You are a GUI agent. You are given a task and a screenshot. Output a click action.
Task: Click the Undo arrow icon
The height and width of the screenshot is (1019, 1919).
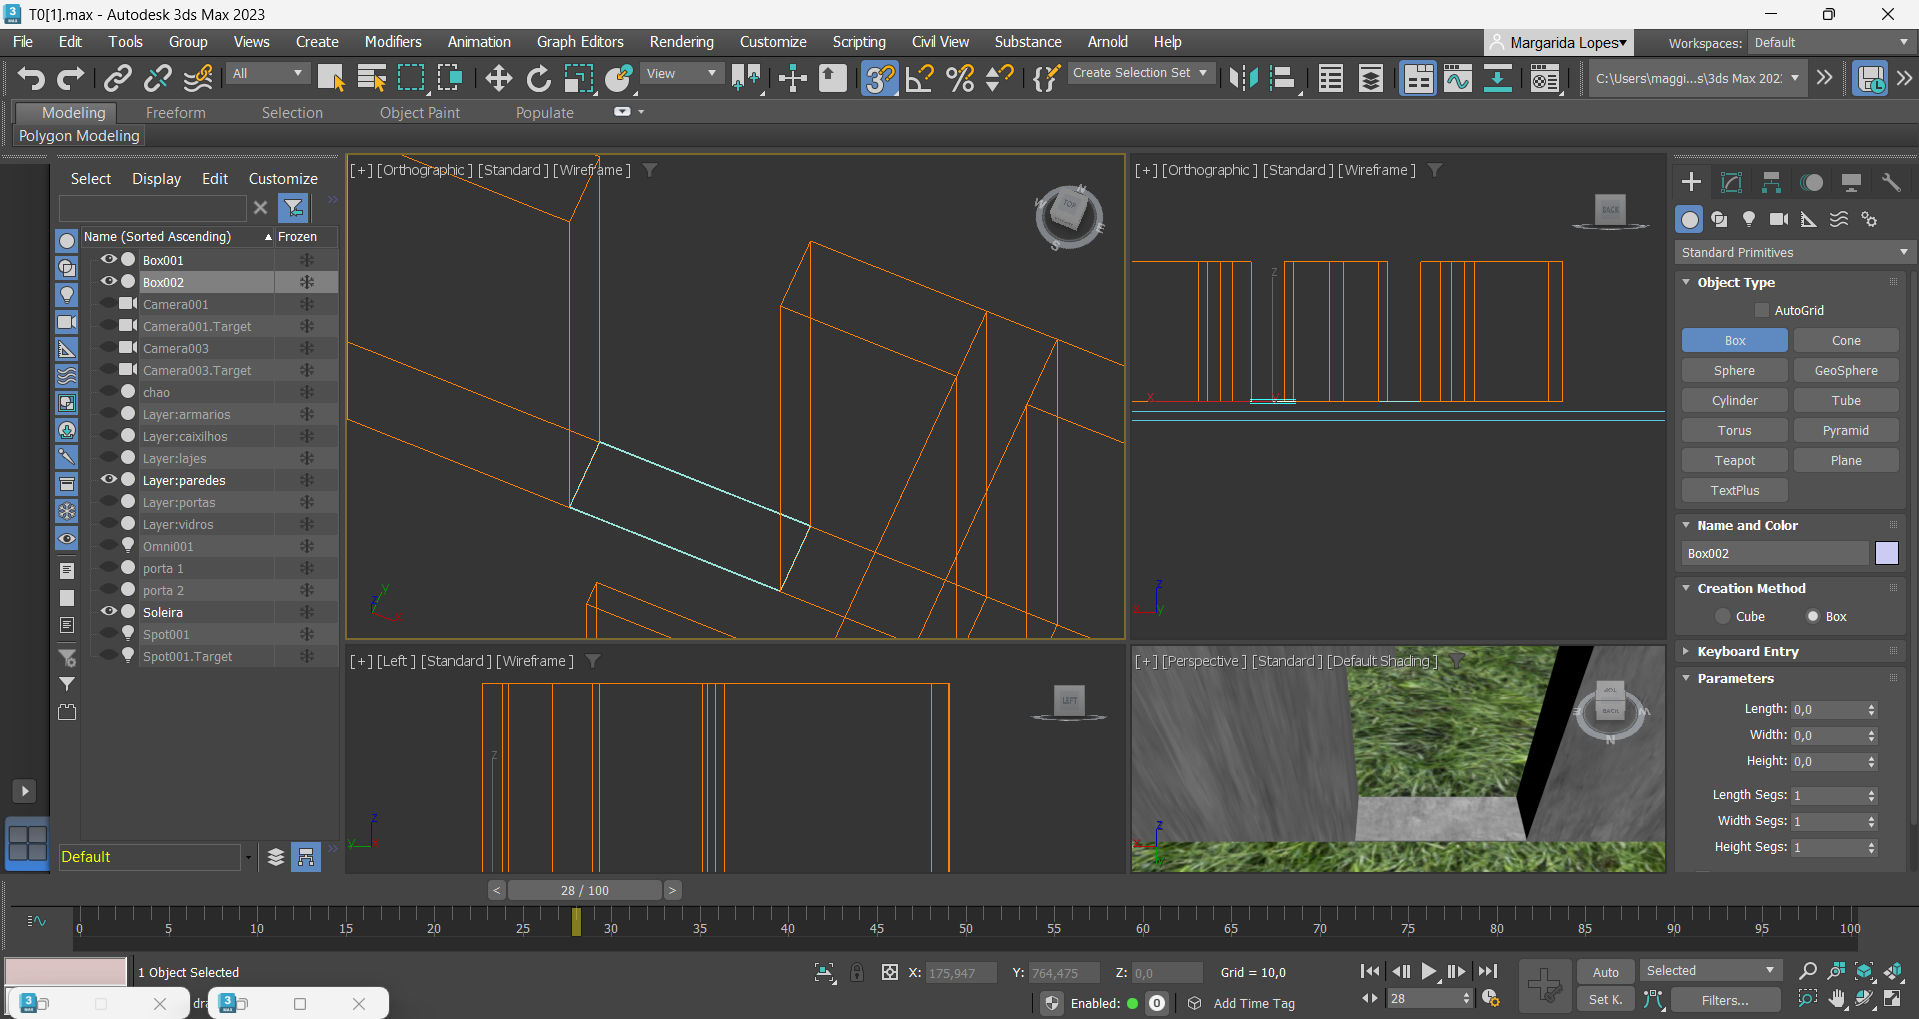tap(31, 78)
